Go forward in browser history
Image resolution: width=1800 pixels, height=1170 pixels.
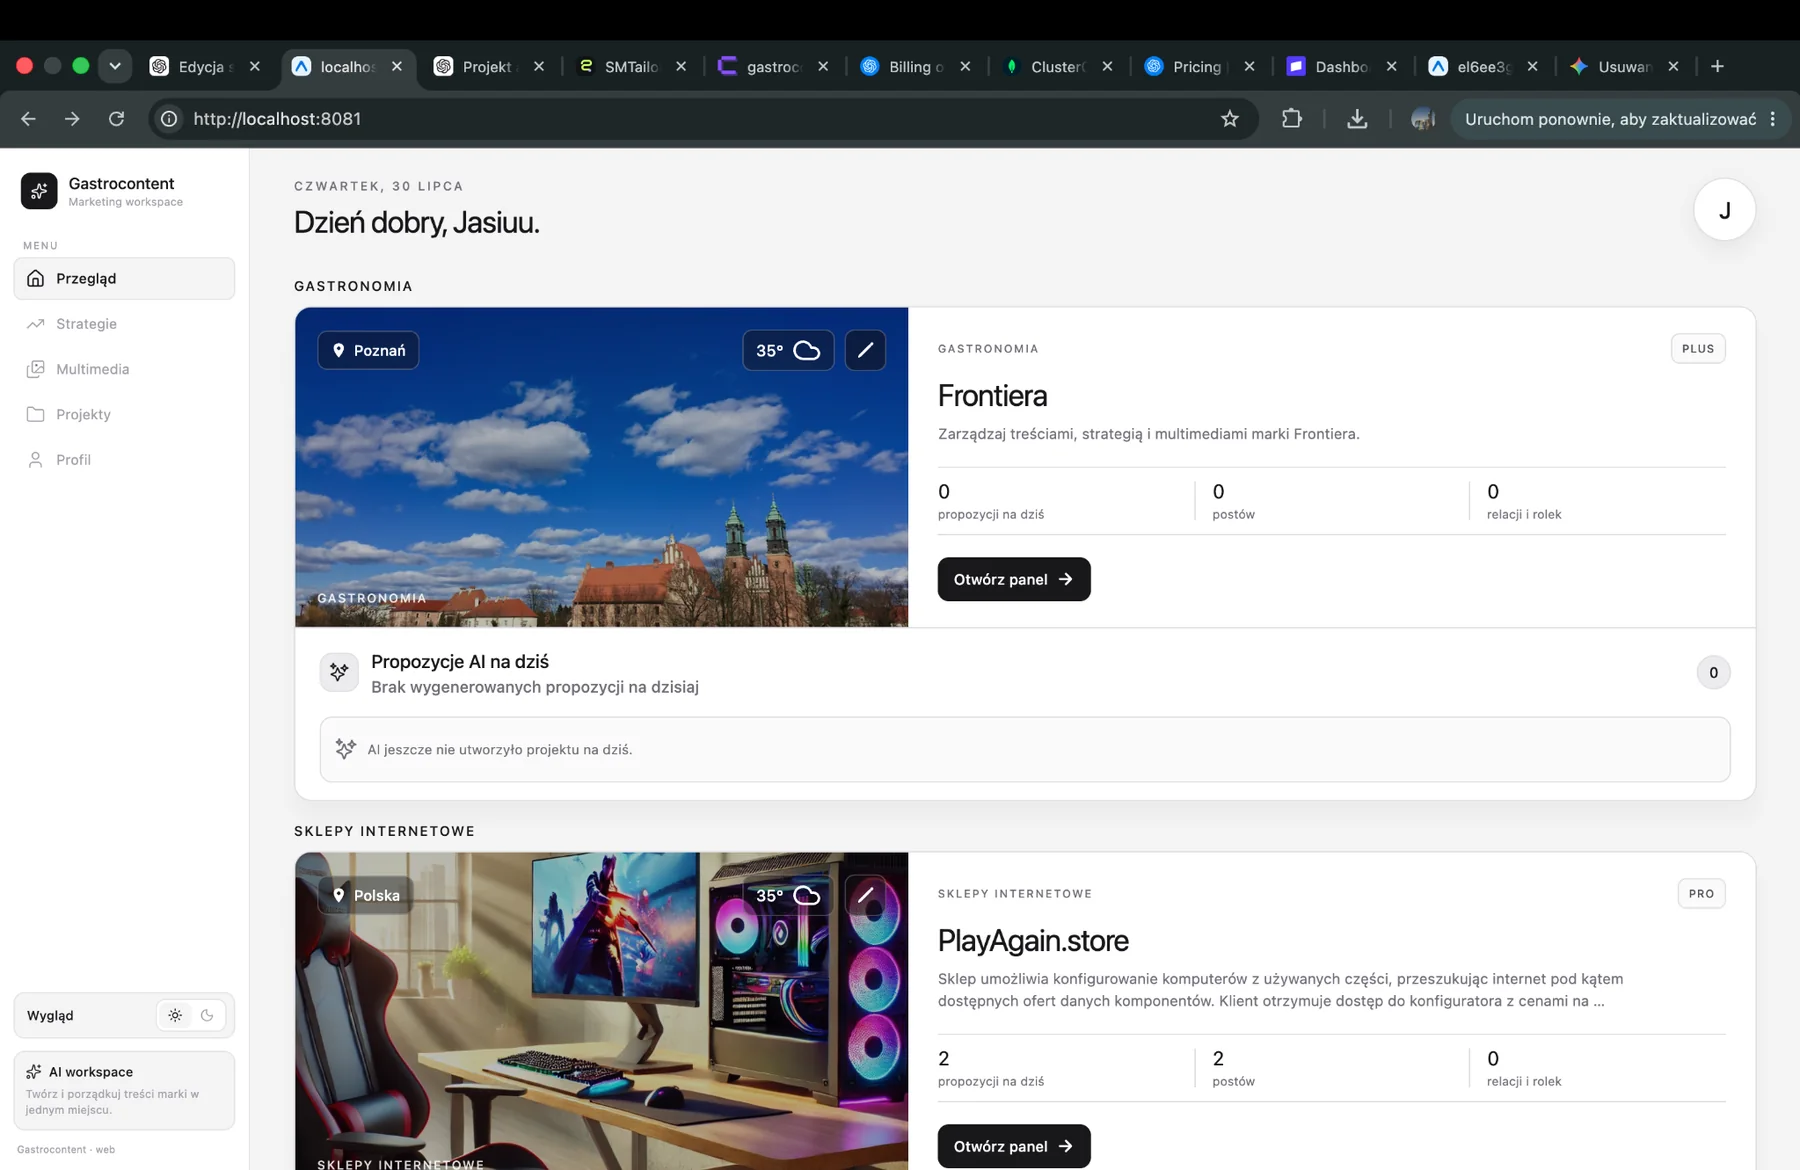[72, 119]
